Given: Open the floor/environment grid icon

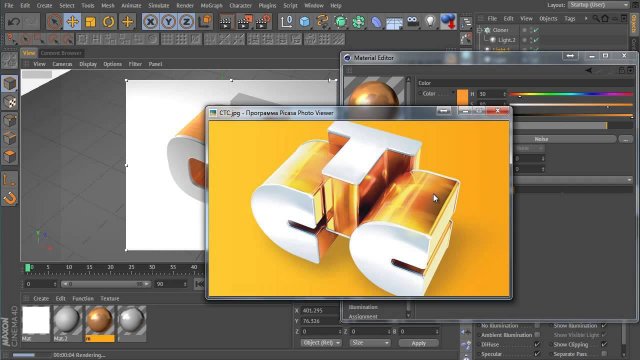Looking at the screenshot, I should click(394, 22).
